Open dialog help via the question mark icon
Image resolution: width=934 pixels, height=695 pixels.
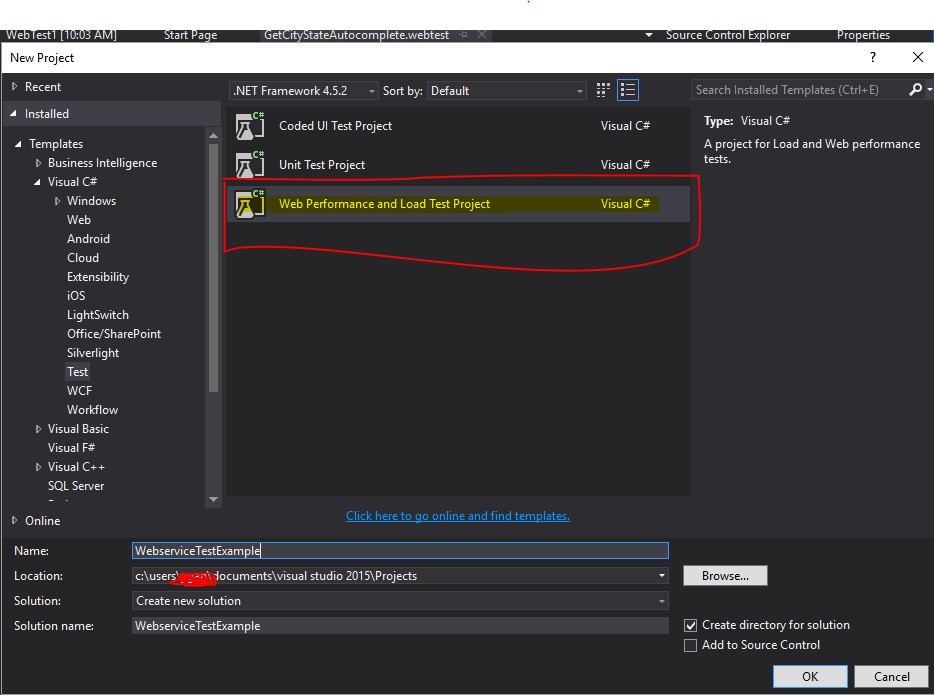pyautogui.click(x=872, y=57)
